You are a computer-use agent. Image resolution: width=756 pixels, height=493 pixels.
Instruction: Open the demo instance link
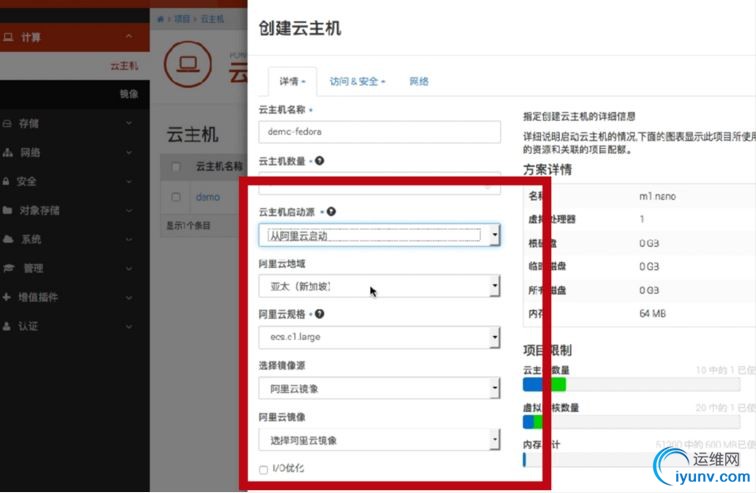click(x=208, y=197)
